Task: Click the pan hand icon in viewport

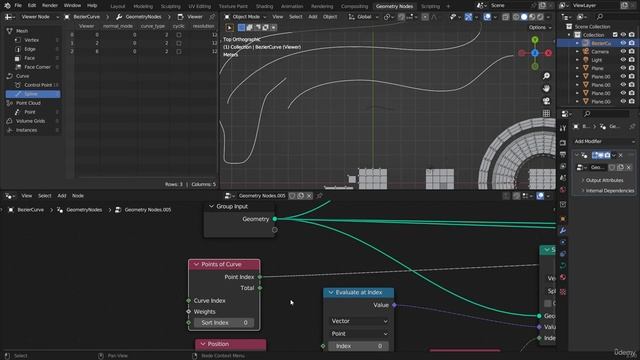Action: click(546, 89)
